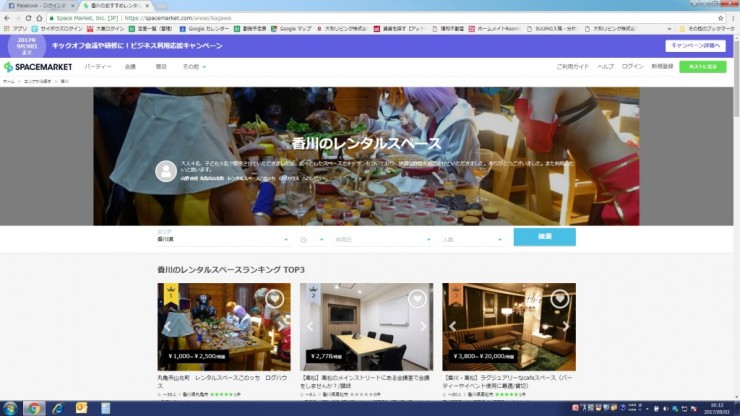Favorite the rank 2 meeting room space
The image size is (740, 416).
(417, 298)
